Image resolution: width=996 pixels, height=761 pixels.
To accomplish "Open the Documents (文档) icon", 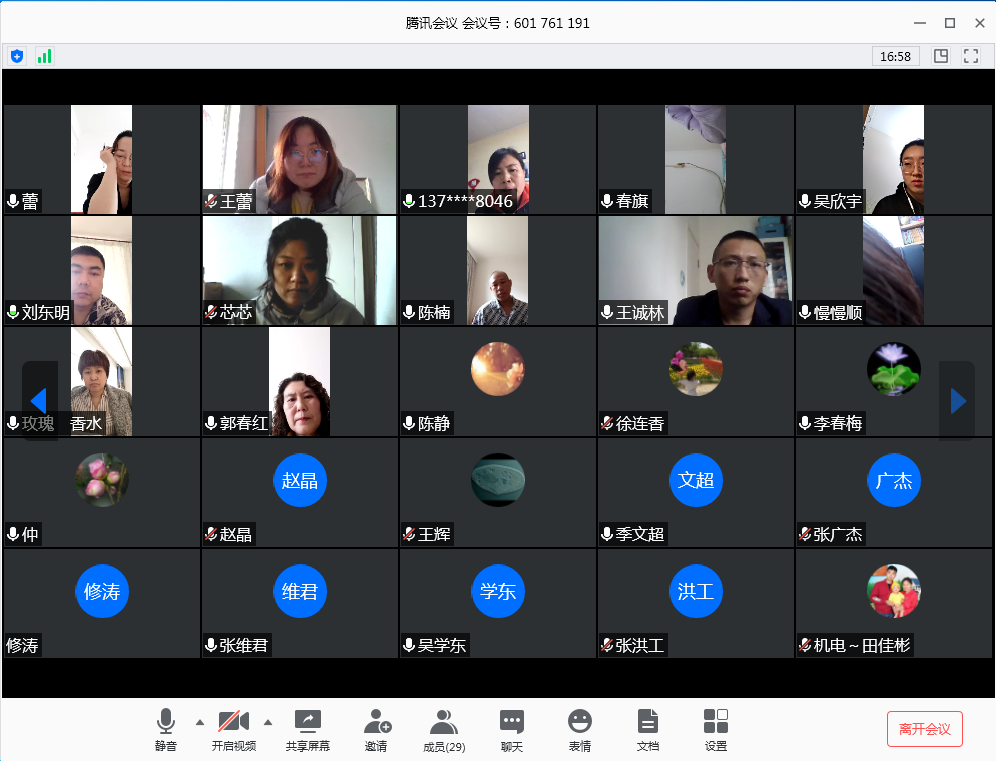I will [648, 729].
